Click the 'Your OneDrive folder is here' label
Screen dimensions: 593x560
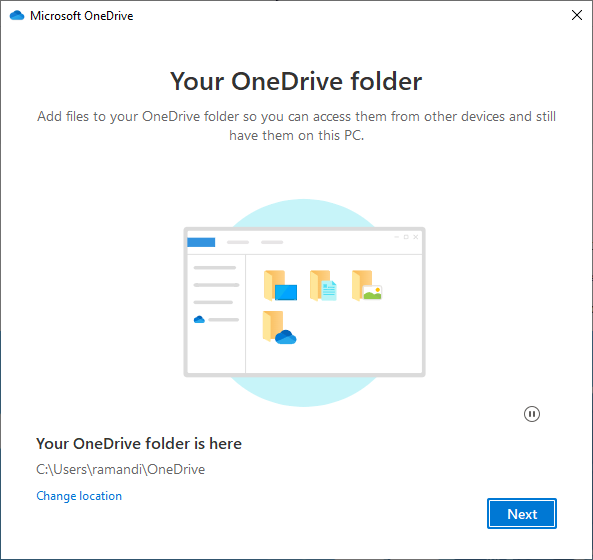pyautogui.click(x=139, y=444)
